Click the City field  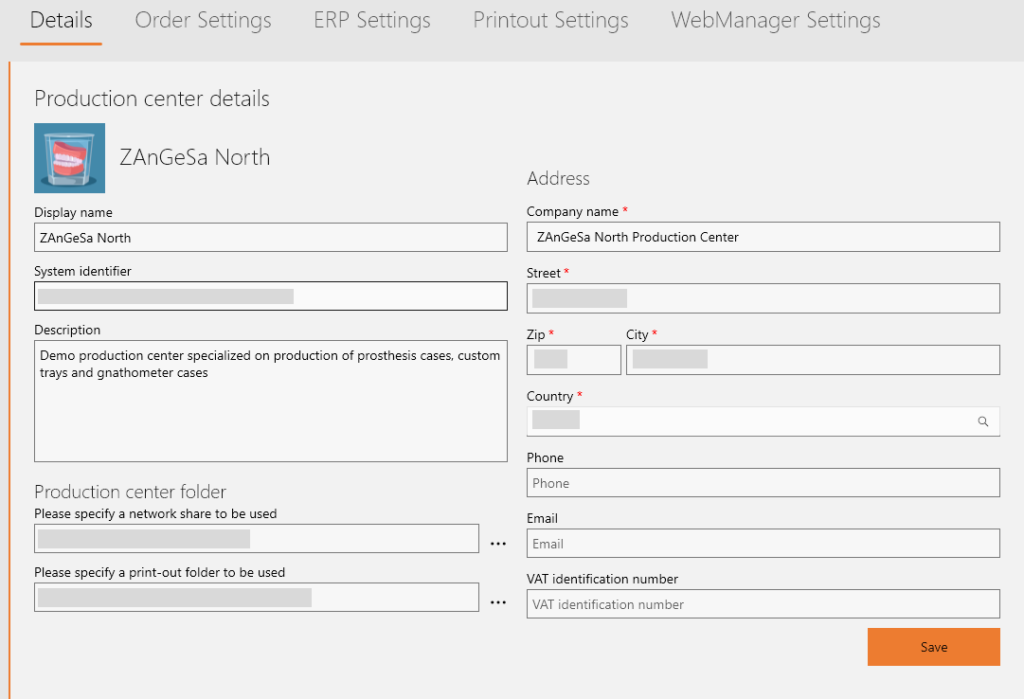click(x=812, y=360)
